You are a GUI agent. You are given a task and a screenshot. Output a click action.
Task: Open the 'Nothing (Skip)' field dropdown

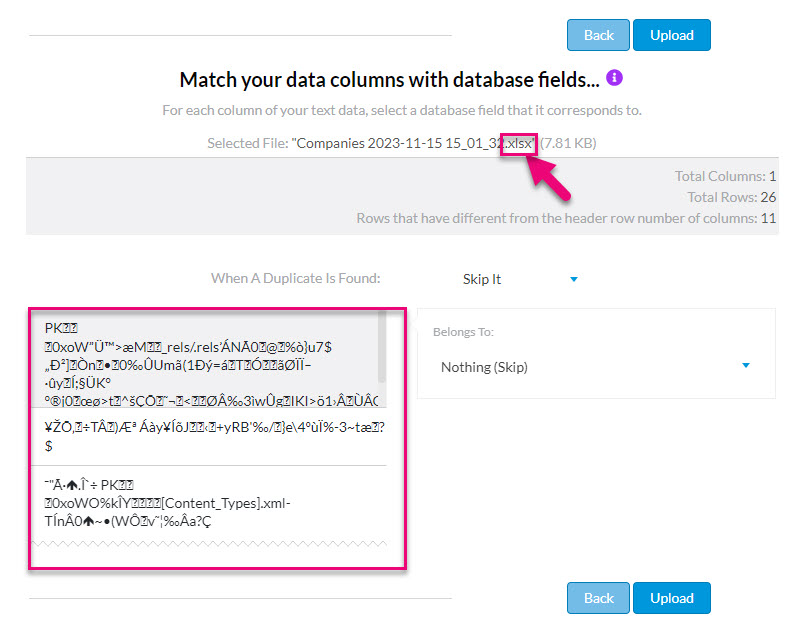[x=485, y=367]
